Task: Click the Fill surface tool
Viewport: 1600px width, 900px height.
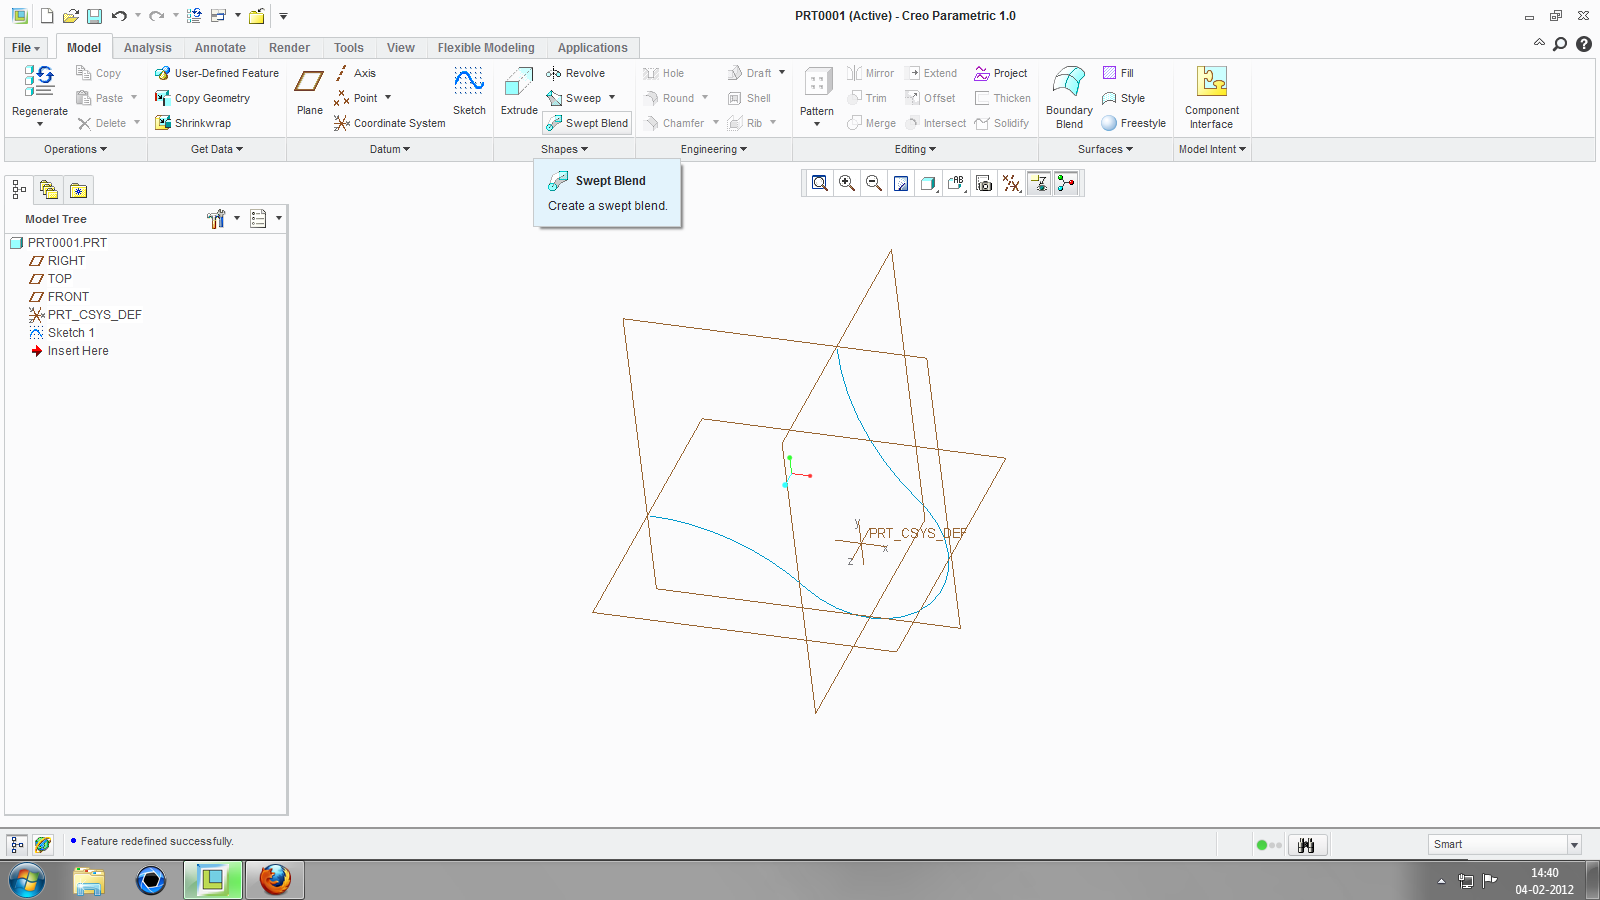Action: coord(1118,73)
